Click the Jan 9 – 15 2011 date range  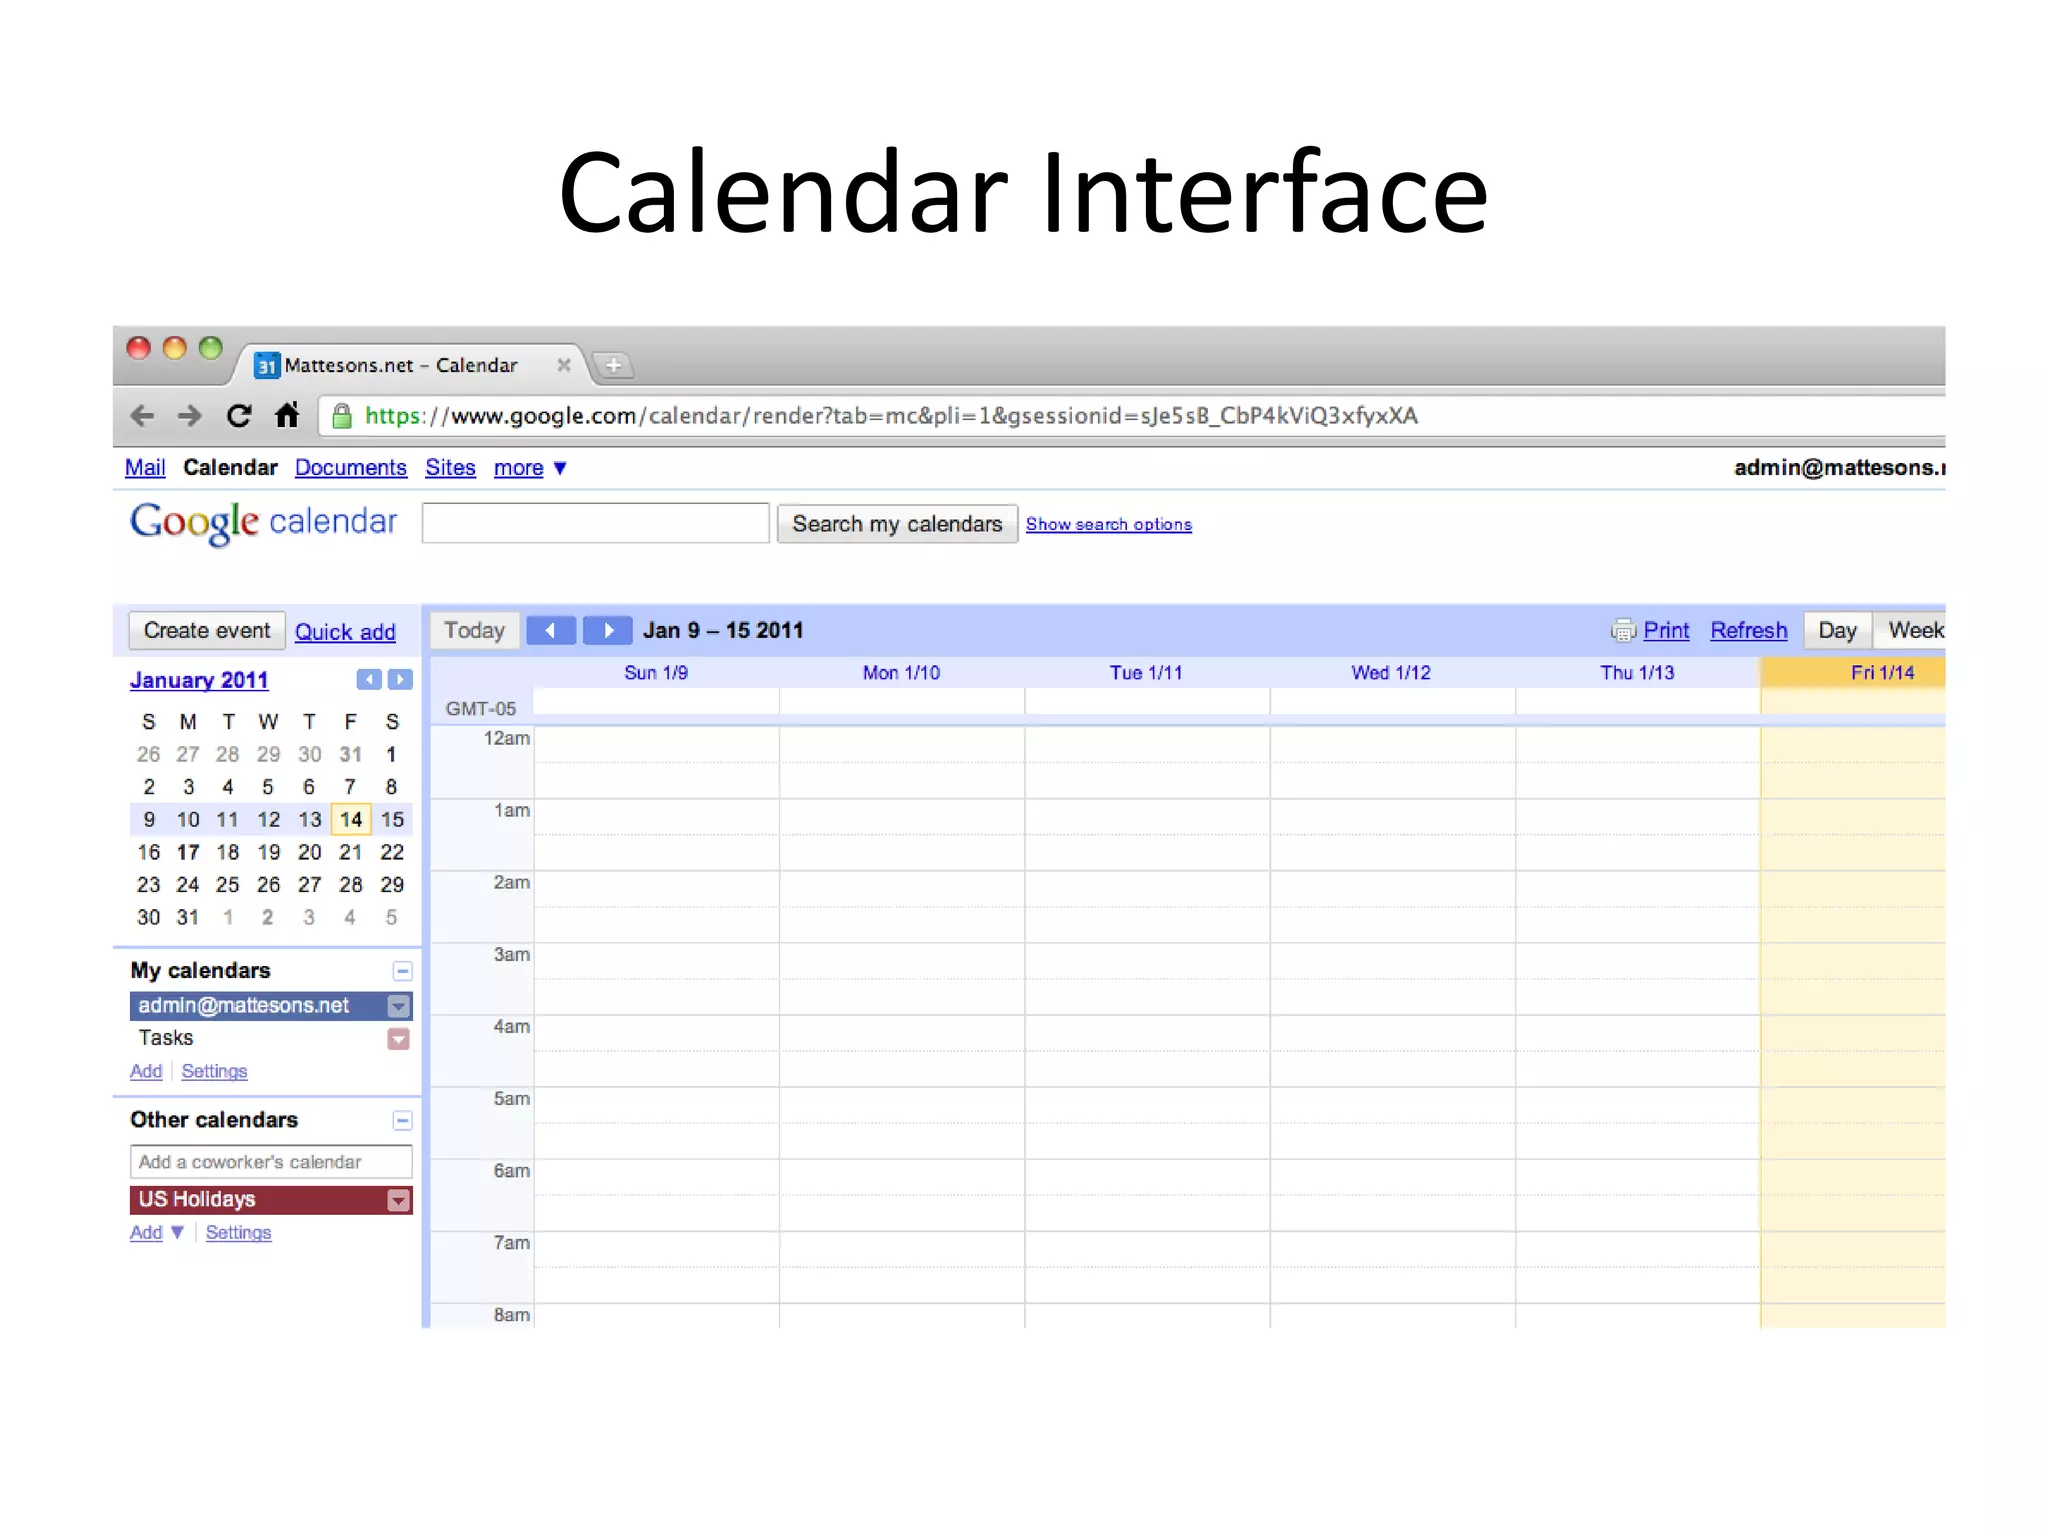723,630
